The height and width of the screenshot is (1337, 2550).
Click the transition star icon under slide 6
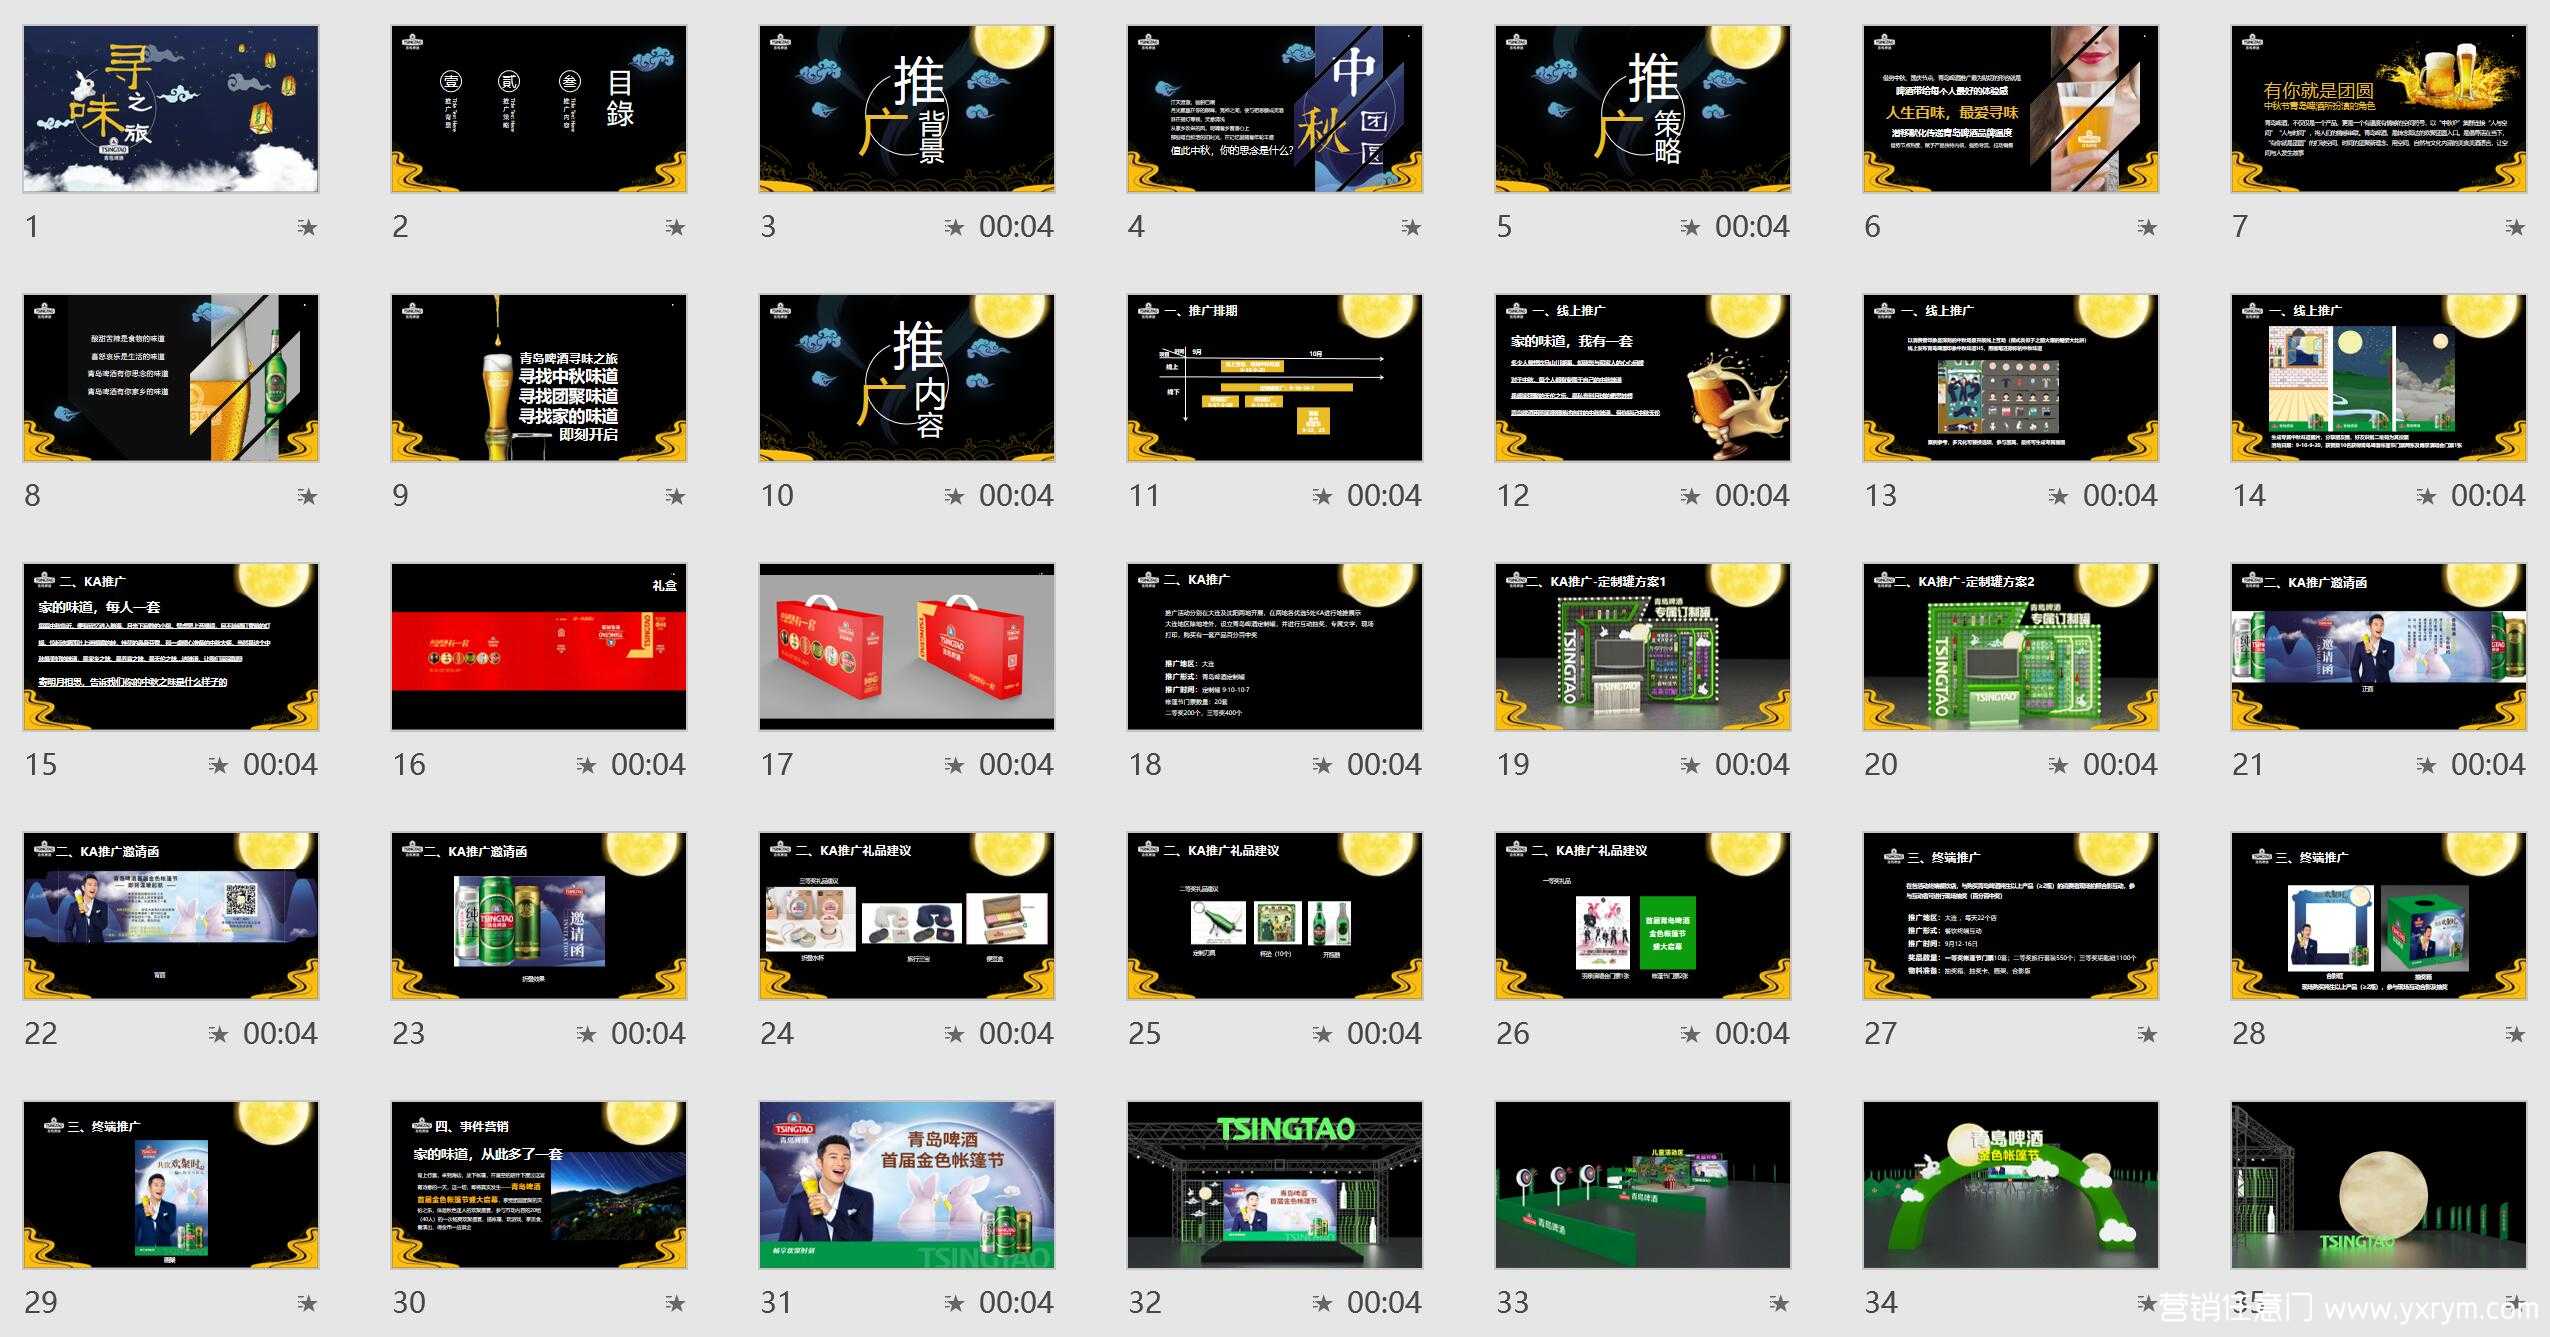[2147, 228]
